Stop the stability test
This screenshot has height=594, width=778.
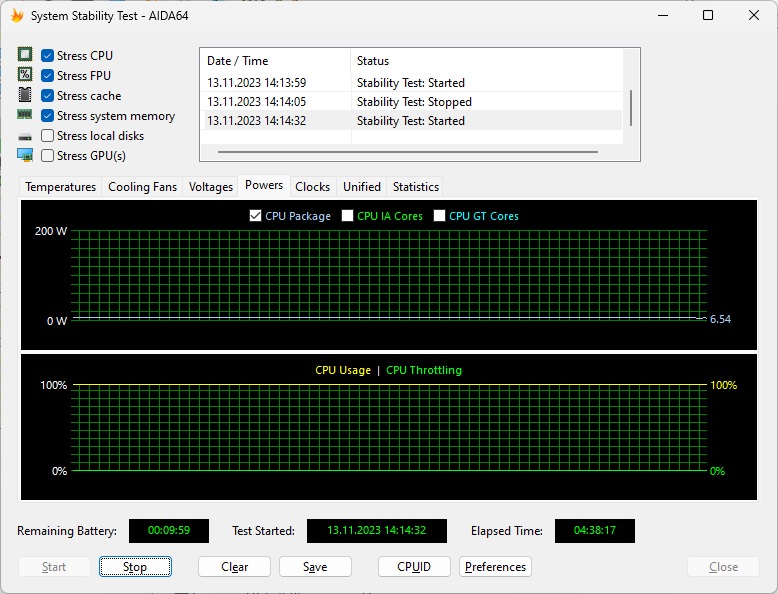[x=135, y=567]
